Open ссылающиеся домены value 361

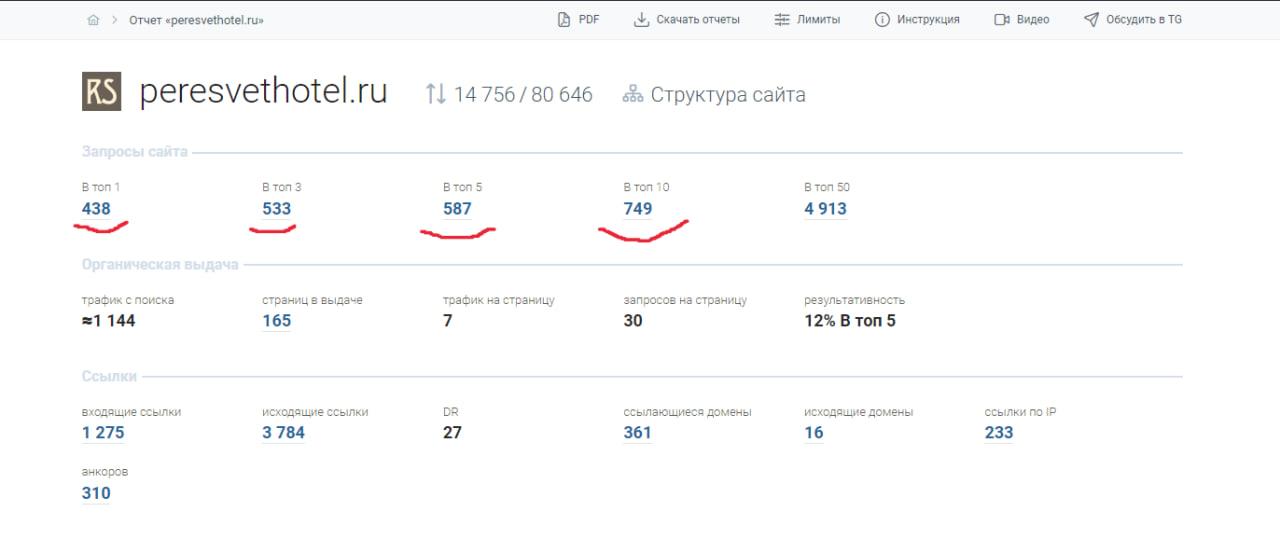pyautogui.click(x=638, y=433)
